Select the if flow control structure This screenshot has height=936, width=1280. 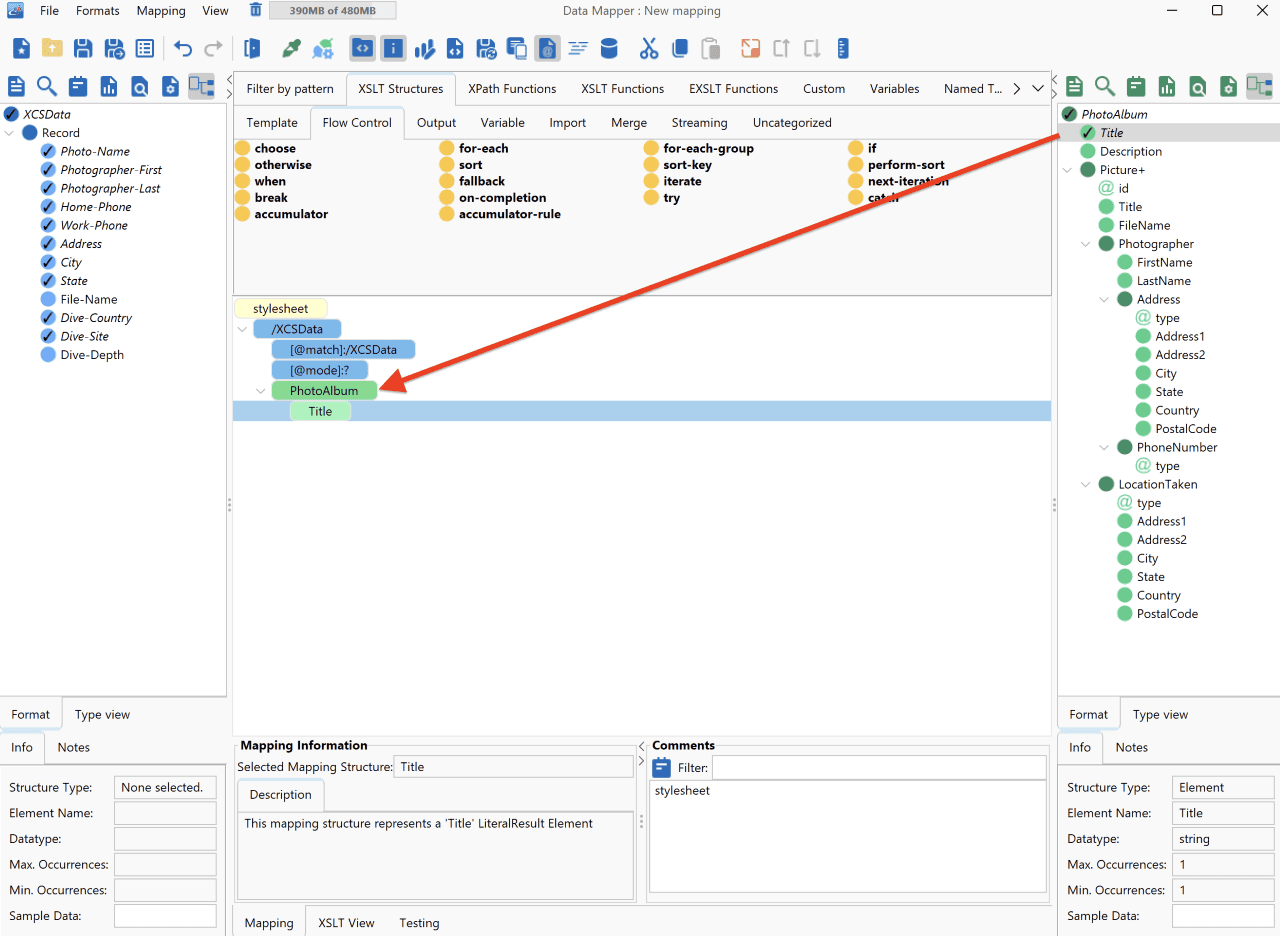862,148
